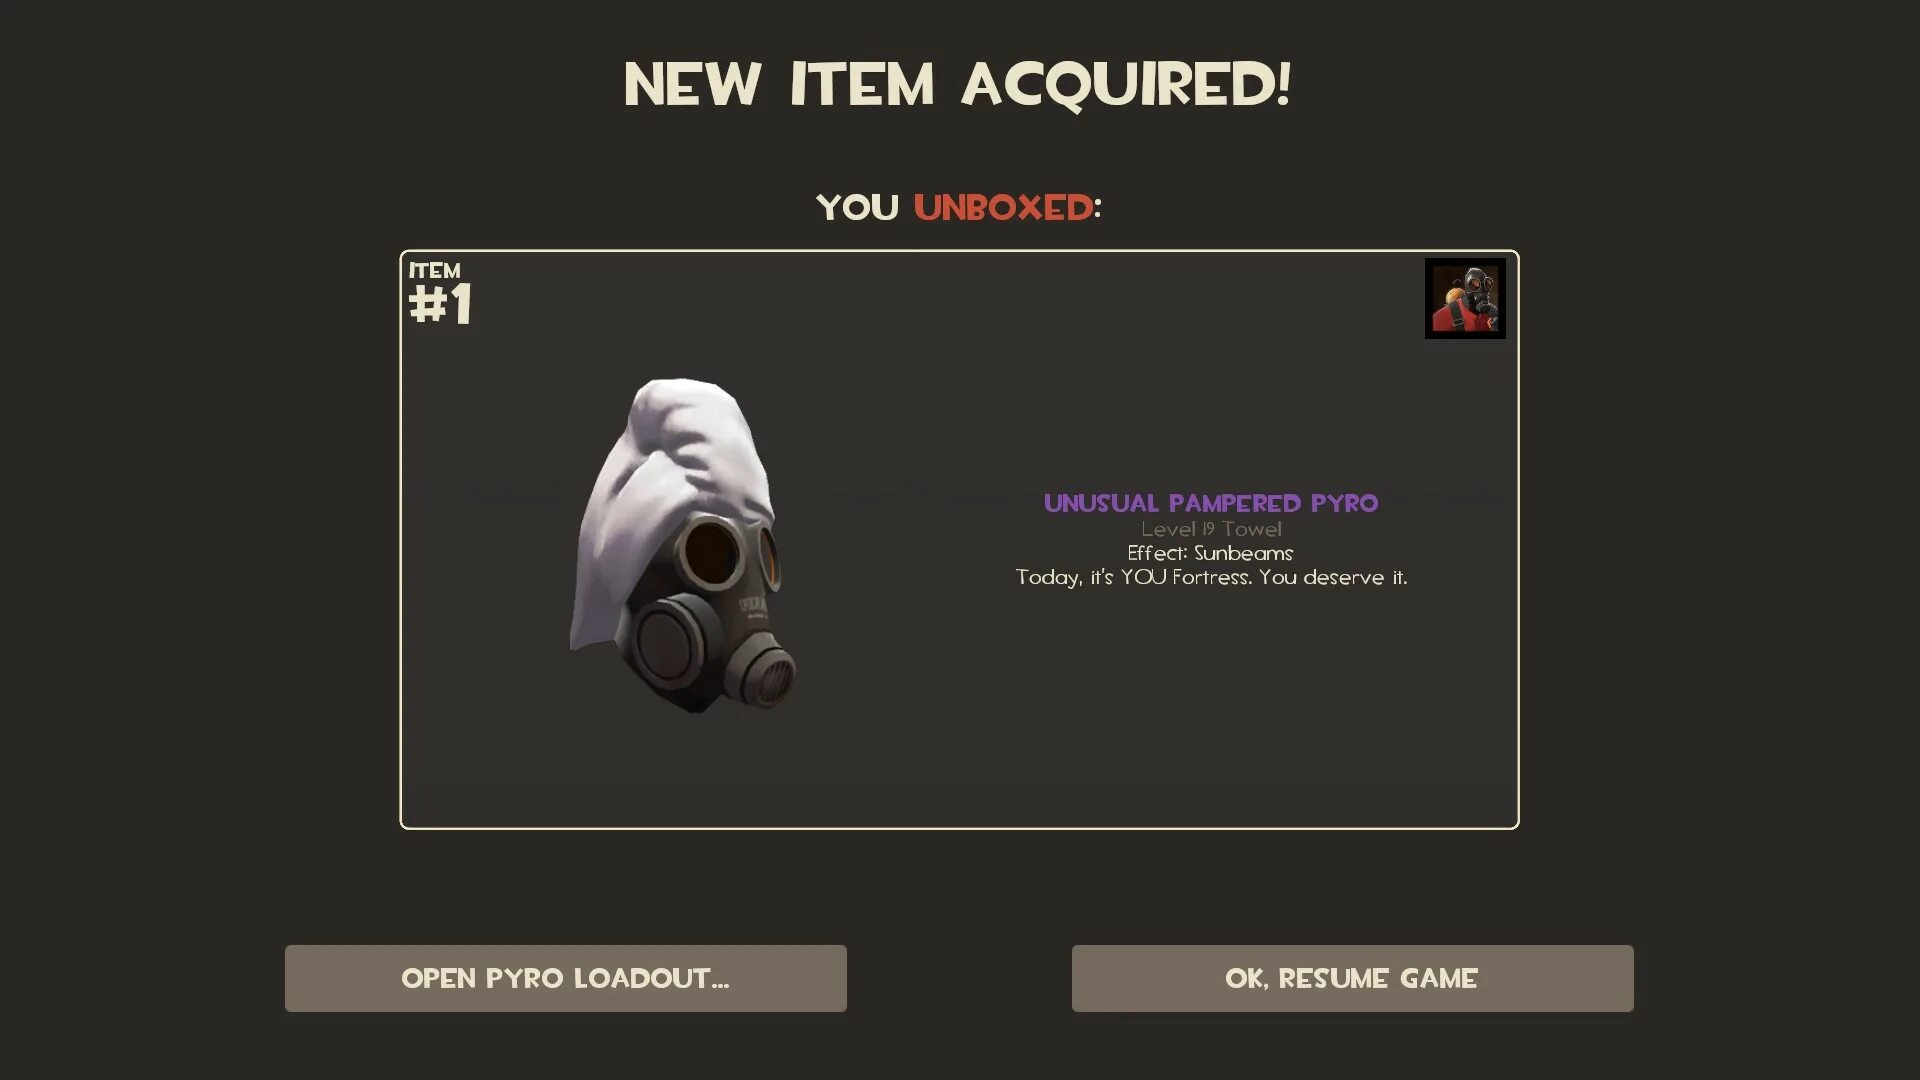Click the #1 item number
This screenshot has height=1080, width=1920.
(x=440, y=304)
